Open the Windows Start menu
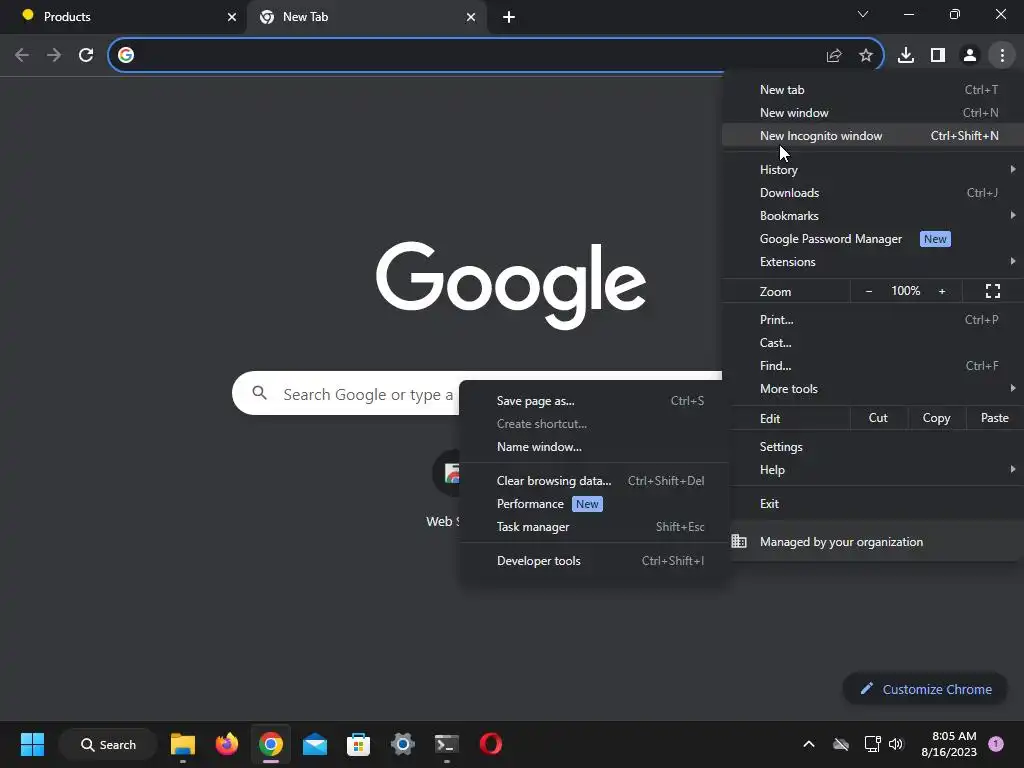The image size is (1024, 768). pyautogui.click(x=32, y=744)
